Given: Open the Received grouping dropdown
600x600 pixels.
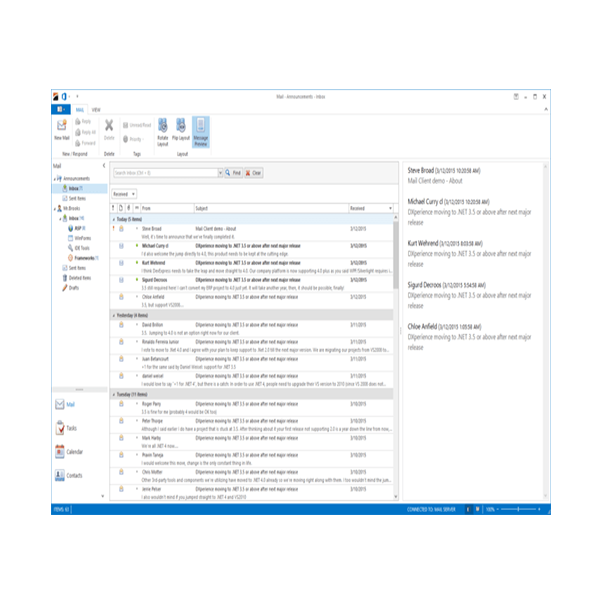Looking at the screenshot, I should (x=124, y=194).
